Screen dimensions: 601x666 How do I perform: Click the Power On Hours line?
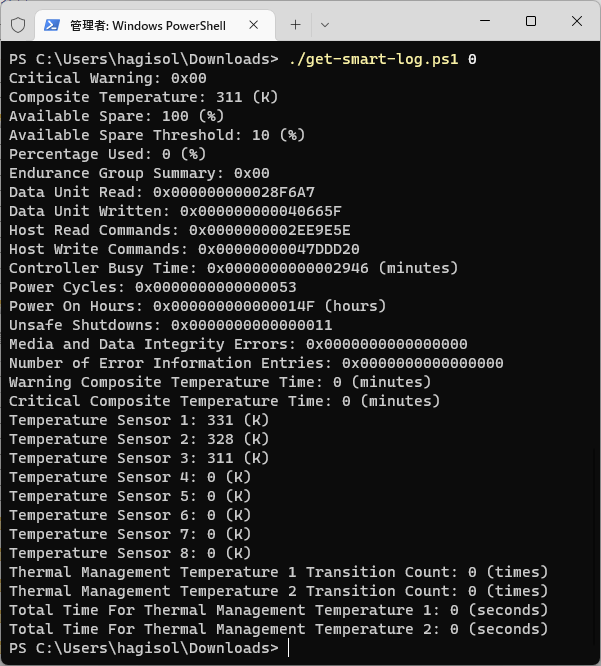198,306
